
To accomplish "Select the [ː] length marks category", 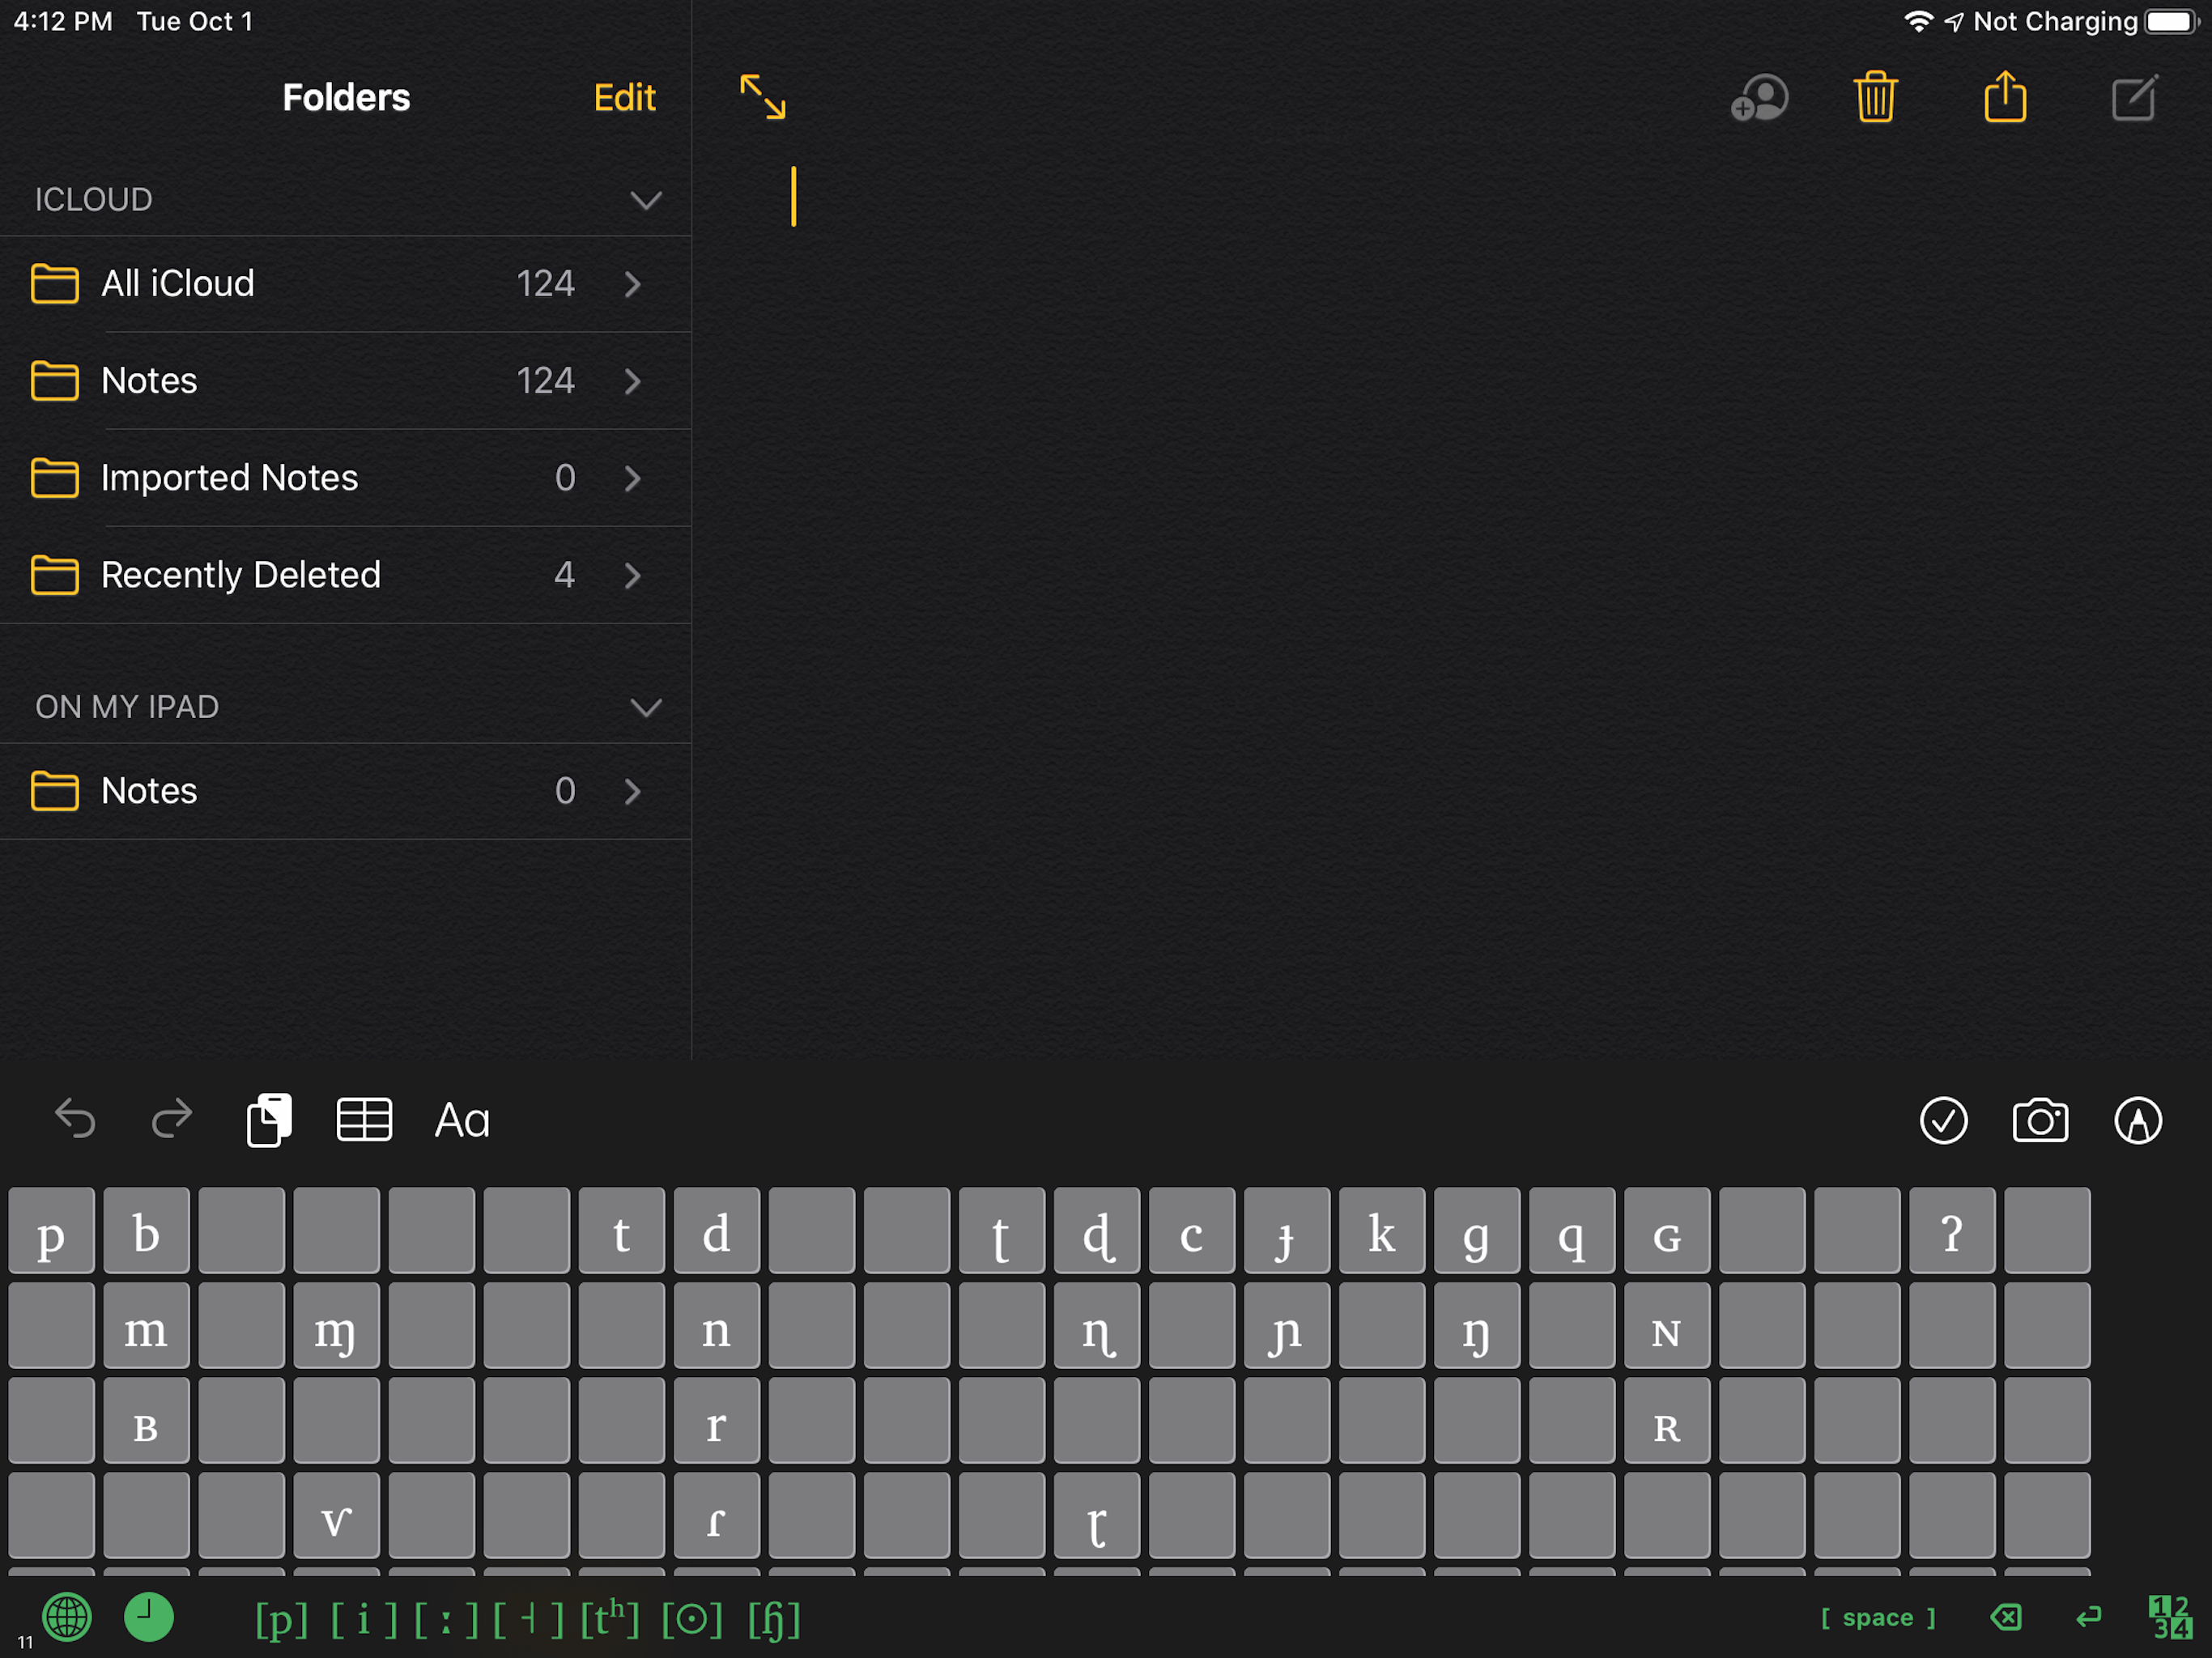I will click(446, 1619).
